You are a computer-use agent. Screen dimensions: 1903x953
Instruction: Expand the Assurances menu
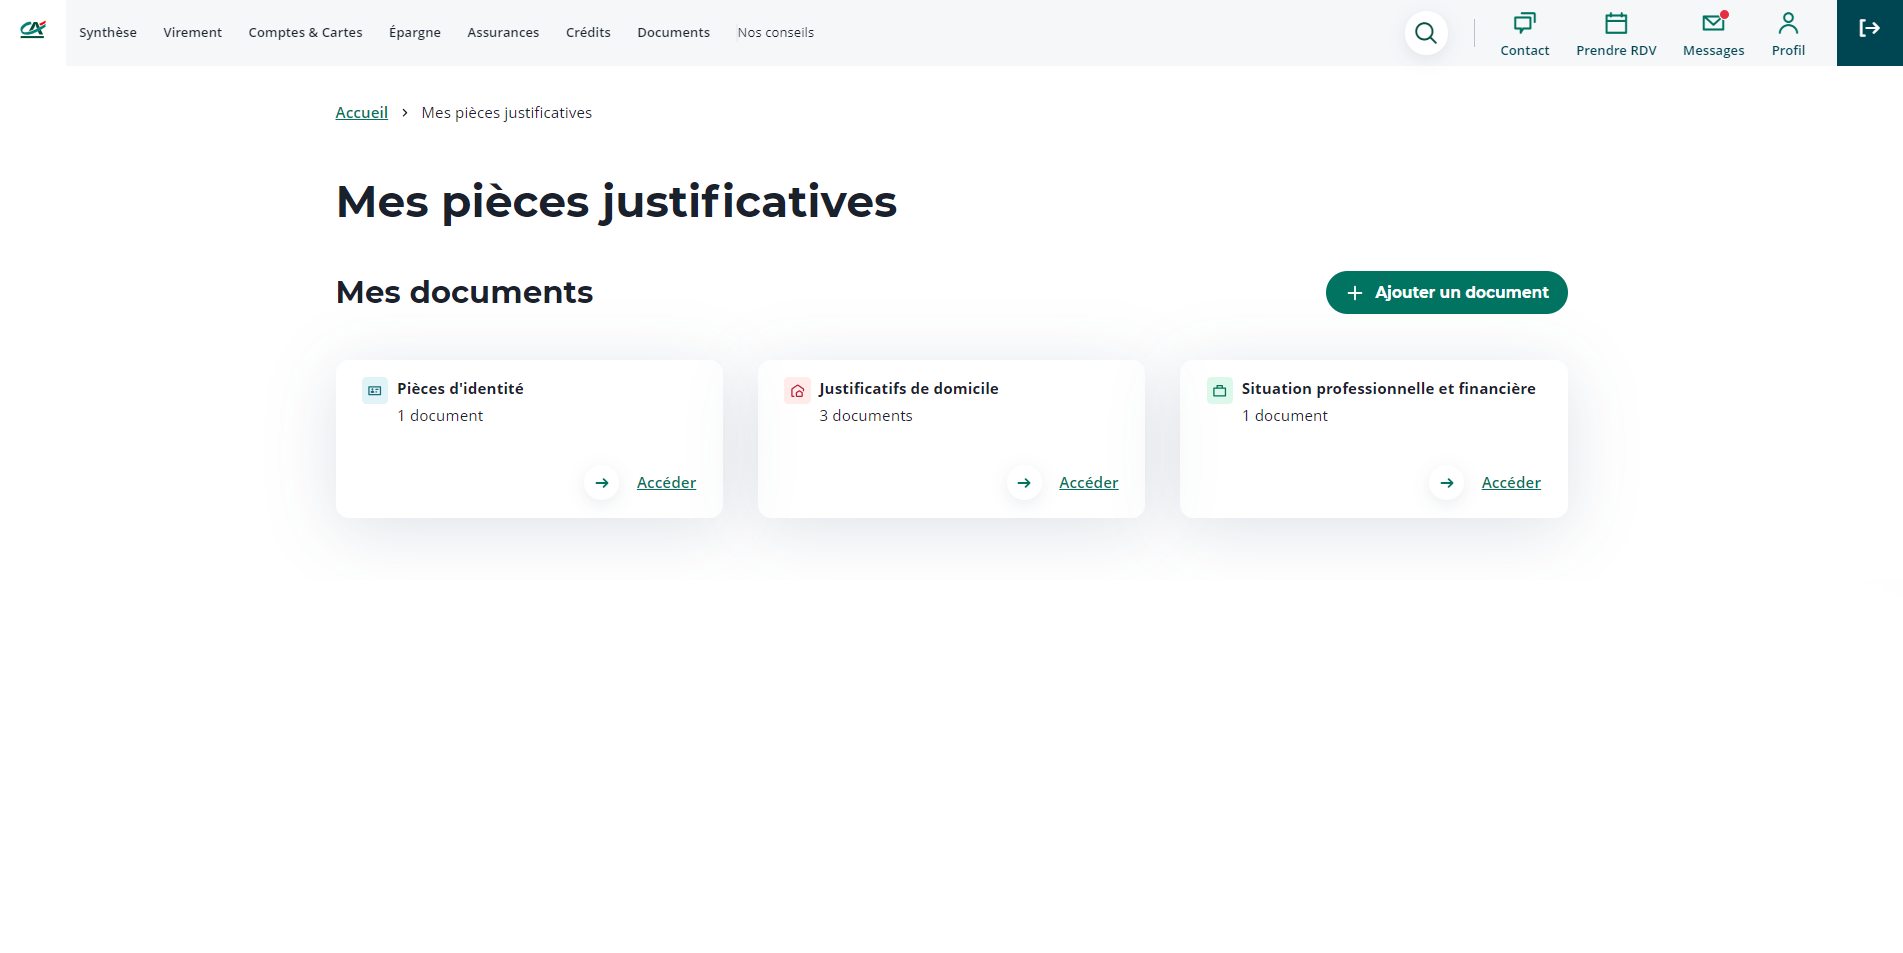(503, 33)
